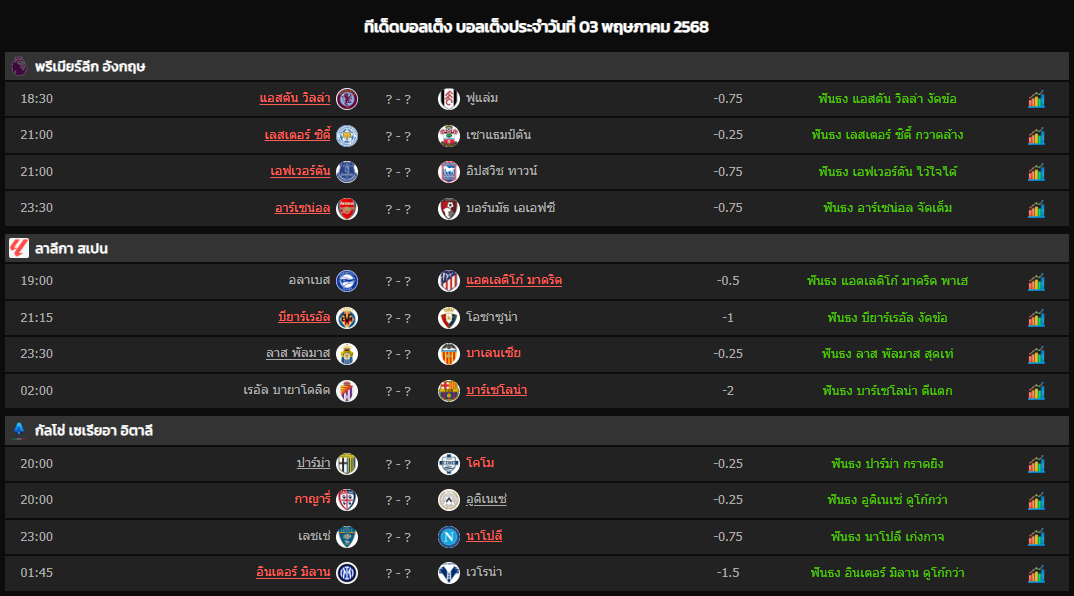Screen dimensions: 1074x596
Task: Click the Villarreal club crest
Action: tap(347, 318)
